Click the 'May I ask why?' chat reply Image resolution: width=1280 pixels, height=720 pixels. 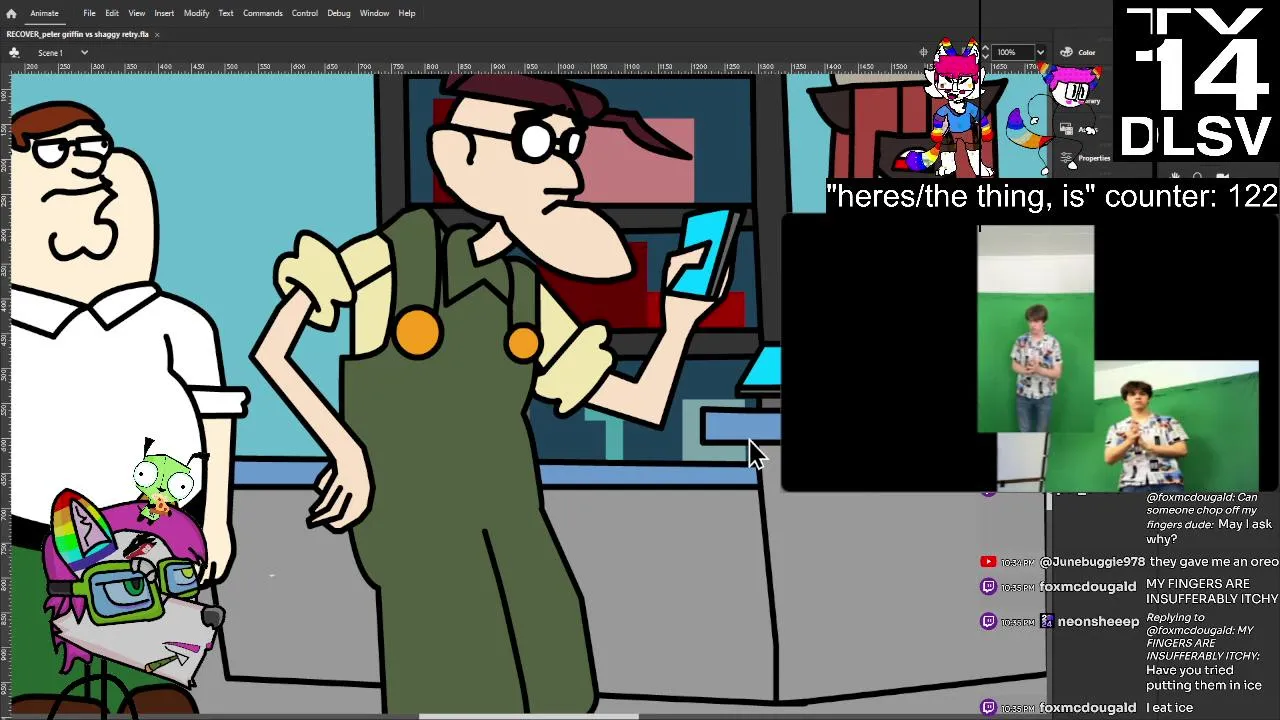[1209, 532]
